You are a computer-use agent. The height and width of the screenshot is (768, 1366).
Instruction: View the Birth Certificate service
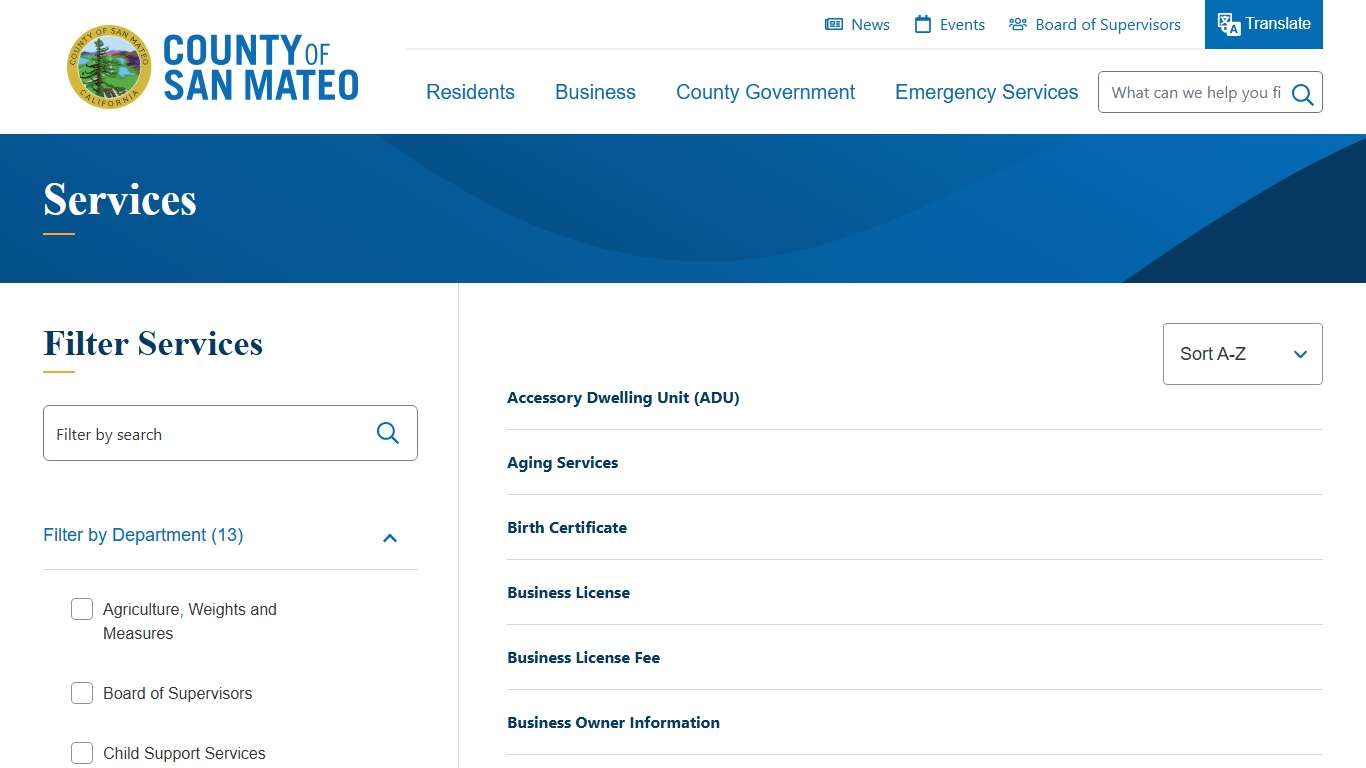[x=567, y=527]
